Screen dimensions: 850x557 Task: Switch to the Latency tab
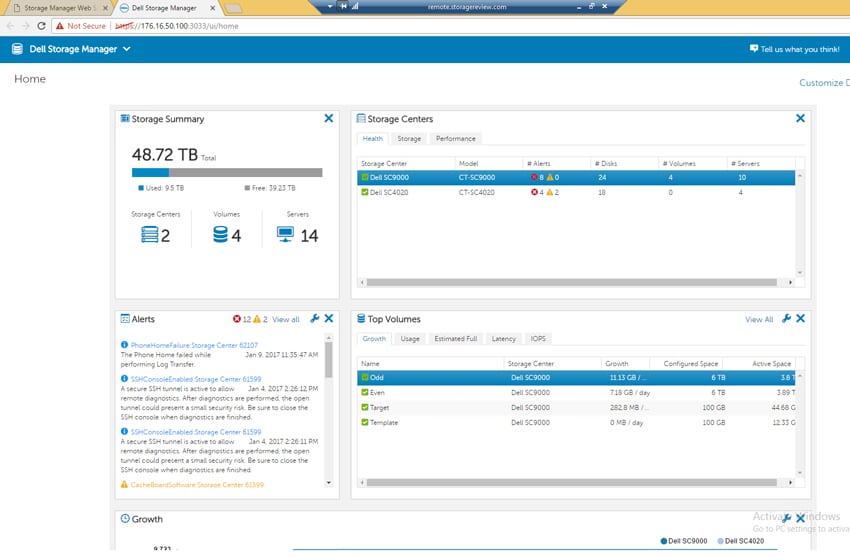tap(504, 339)
